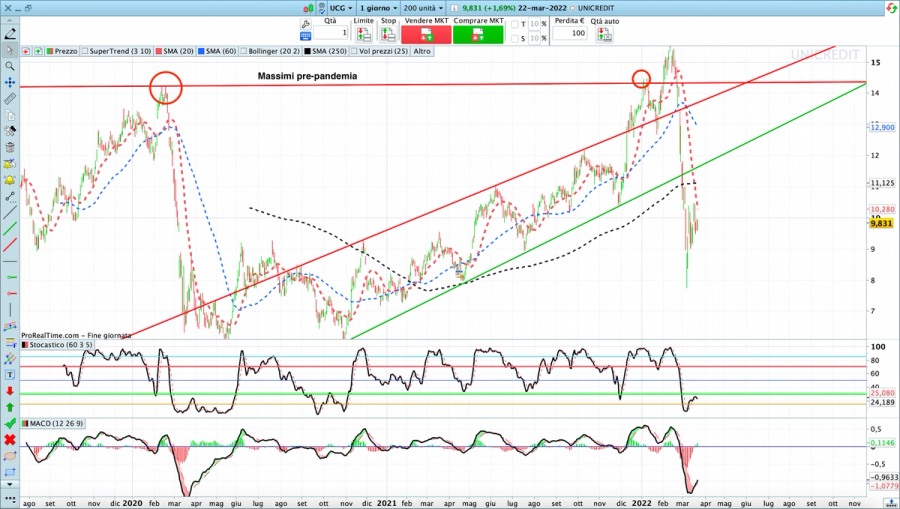Viewport: 900px width, 509px height.
Task: Toggle the SuperTrend (3 10) checkbox
Action: point(84,51)
